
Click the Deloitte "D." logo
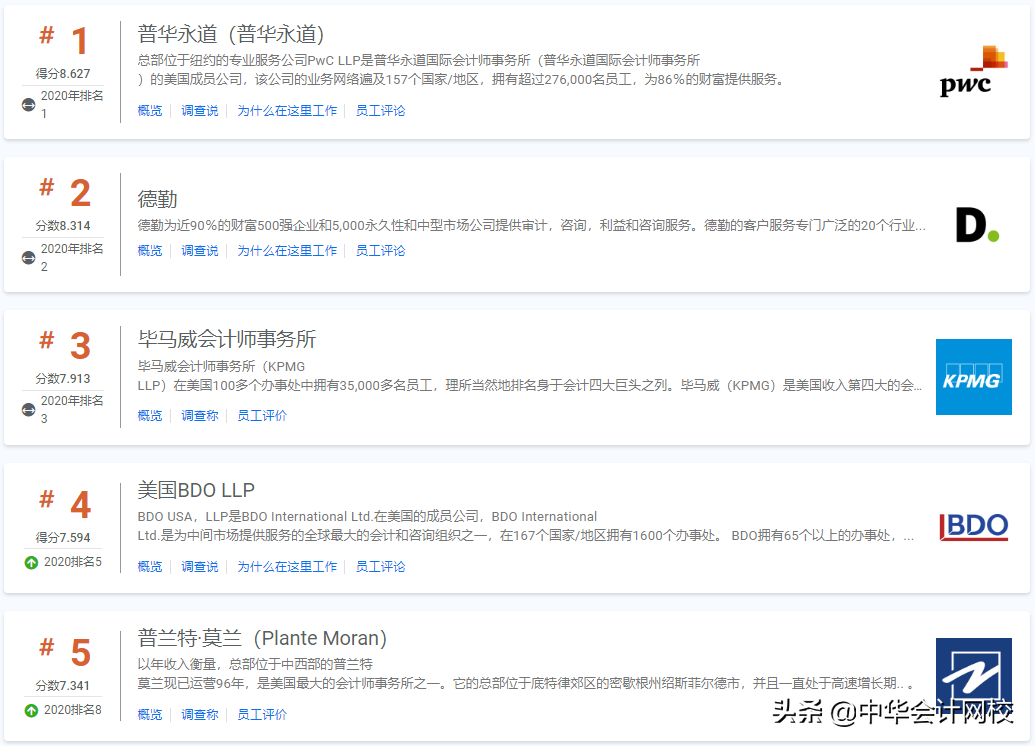978,223
